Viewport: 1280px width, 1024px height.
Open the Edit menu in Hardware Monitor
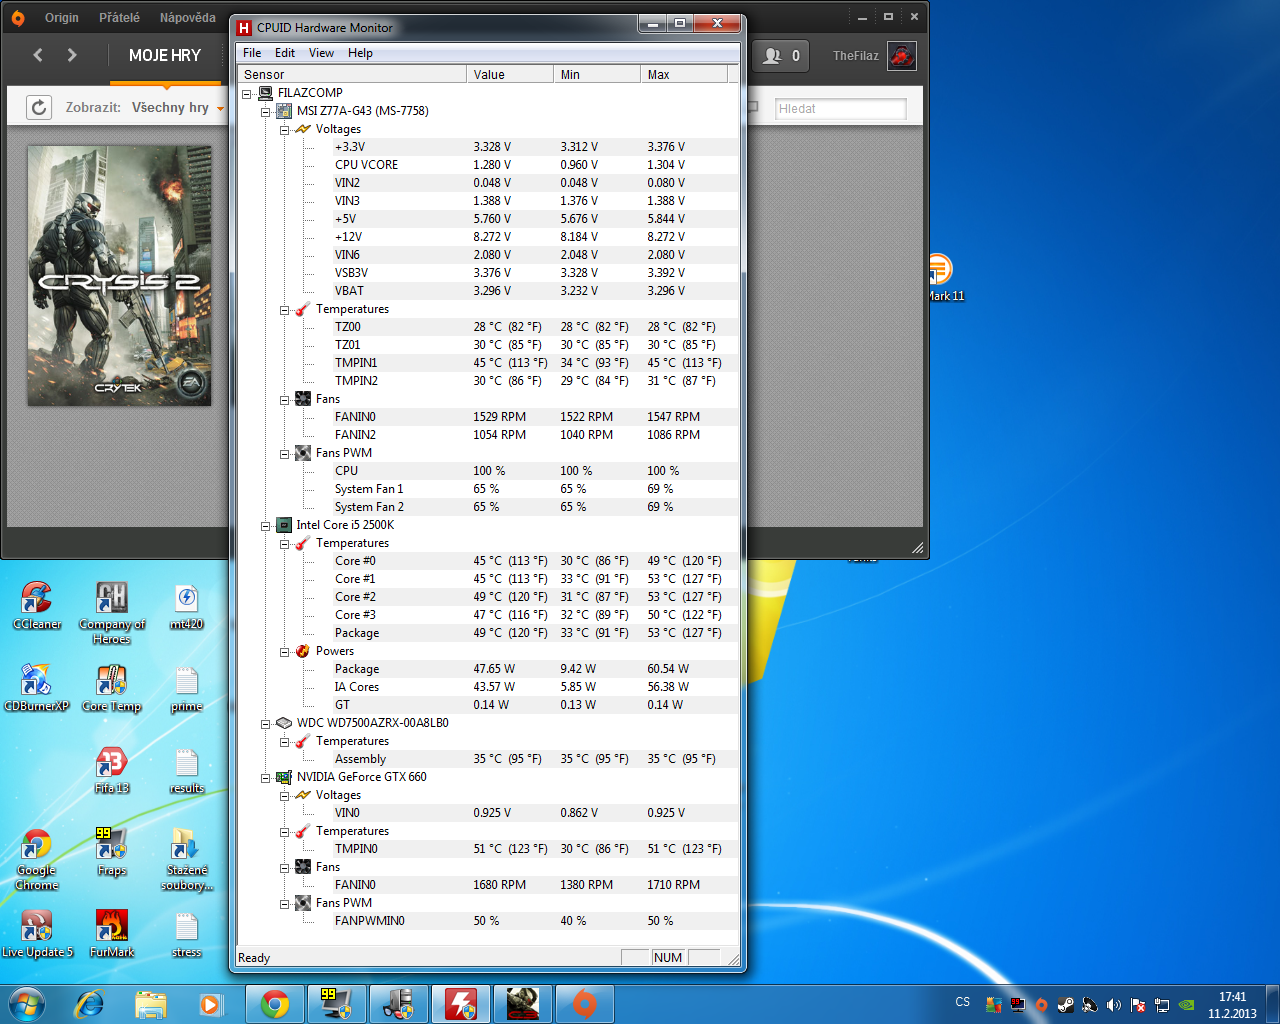coord(285,53)
